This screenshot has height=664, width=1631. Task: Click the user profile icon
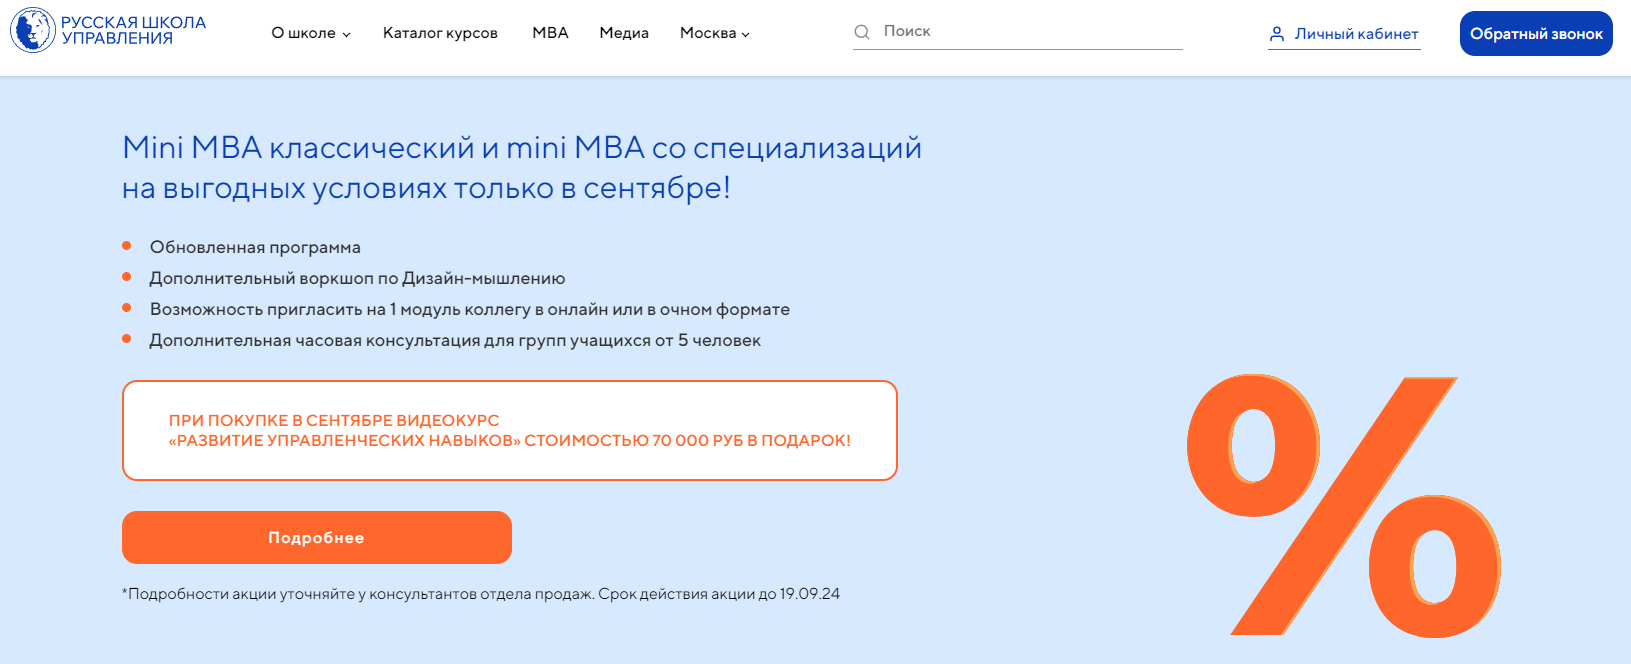pyautogui.click(x=1277, y=34)
